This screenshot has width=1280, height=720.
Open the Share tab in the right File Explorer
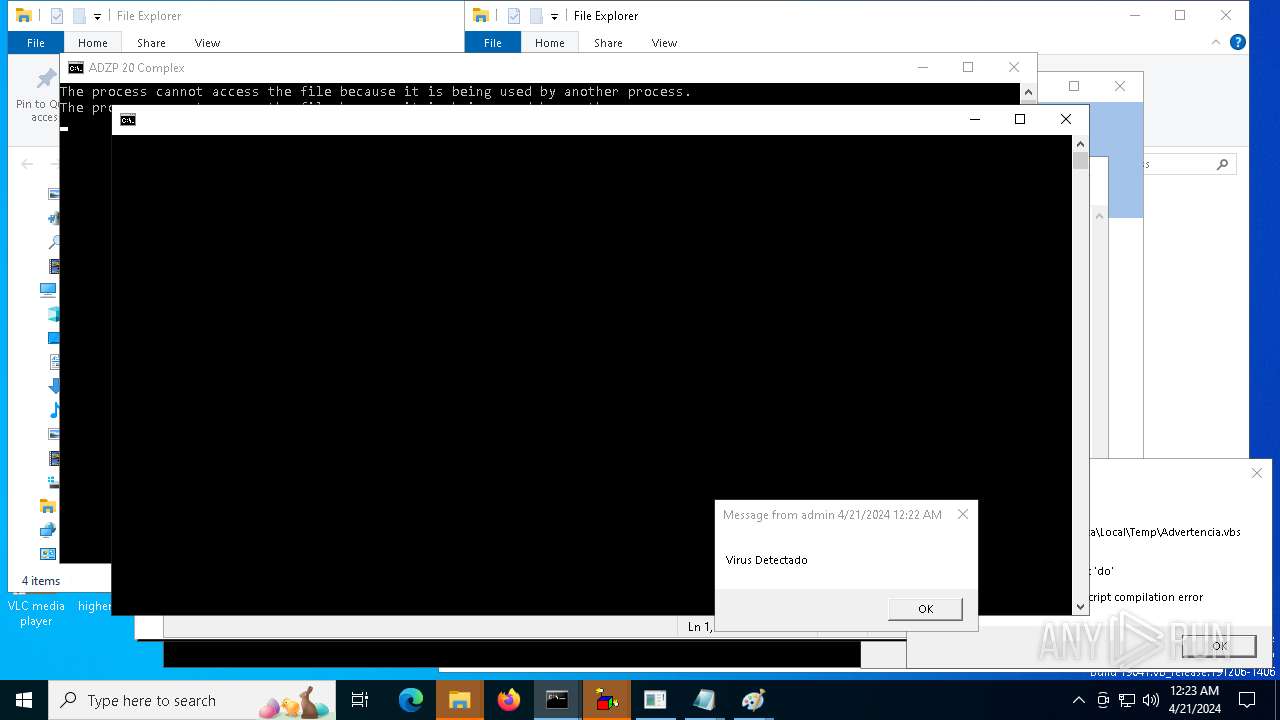pos(608,43)
